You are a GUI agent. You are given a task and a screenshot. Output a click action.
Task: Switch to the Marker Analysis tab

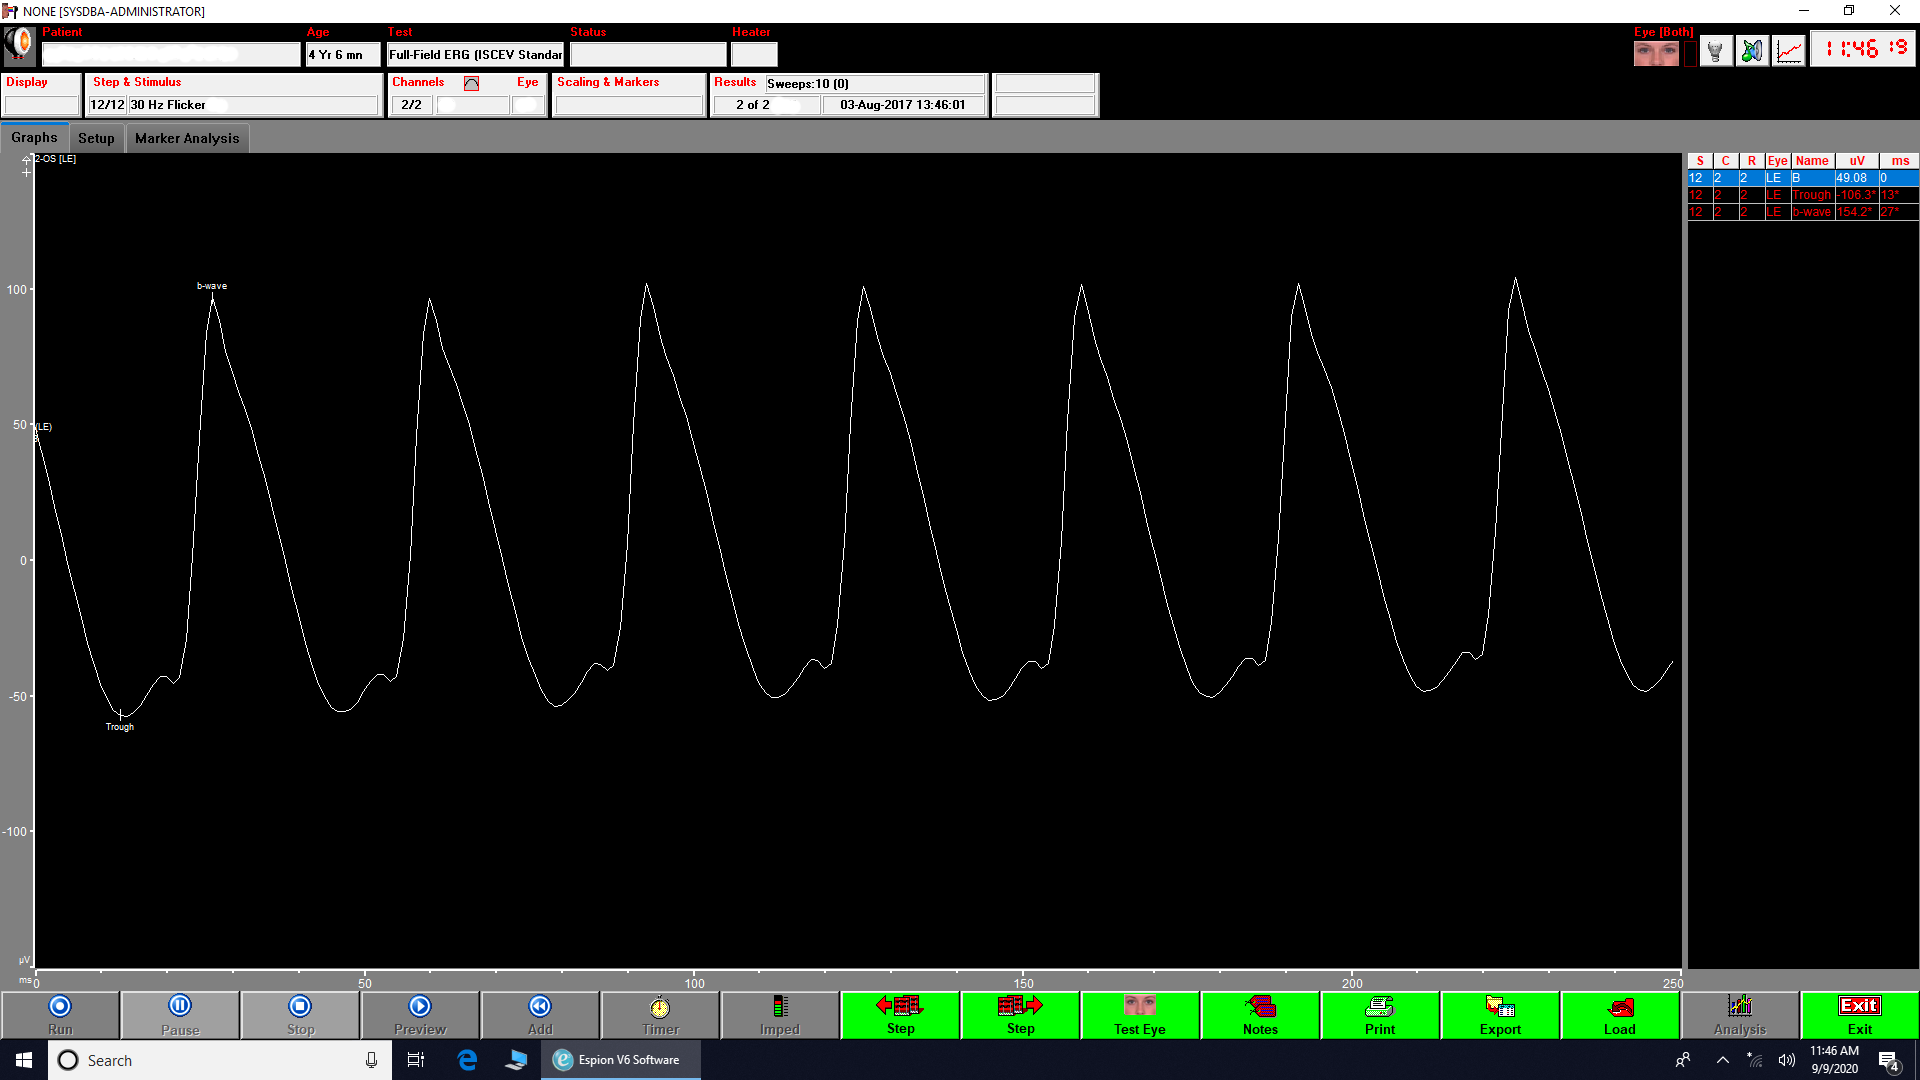[x=187, y=138]
